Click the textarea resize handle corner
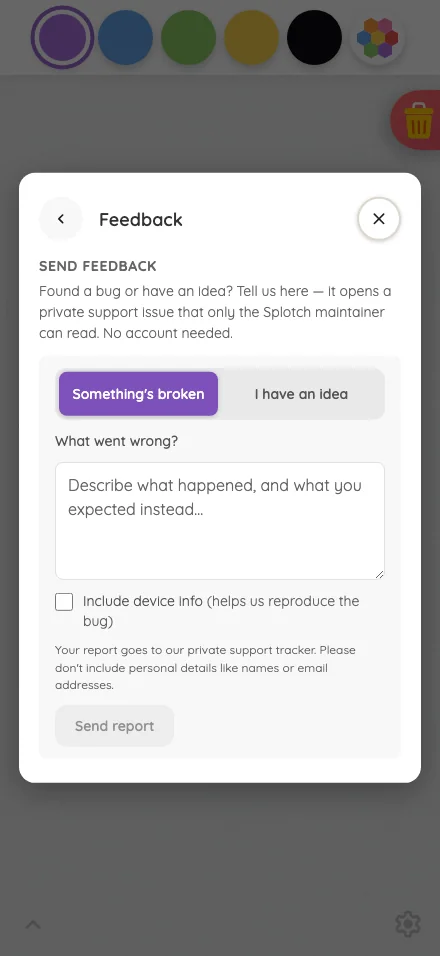This screenshot has height=956, width=440. pyautogui.click(x=379, y=574)
